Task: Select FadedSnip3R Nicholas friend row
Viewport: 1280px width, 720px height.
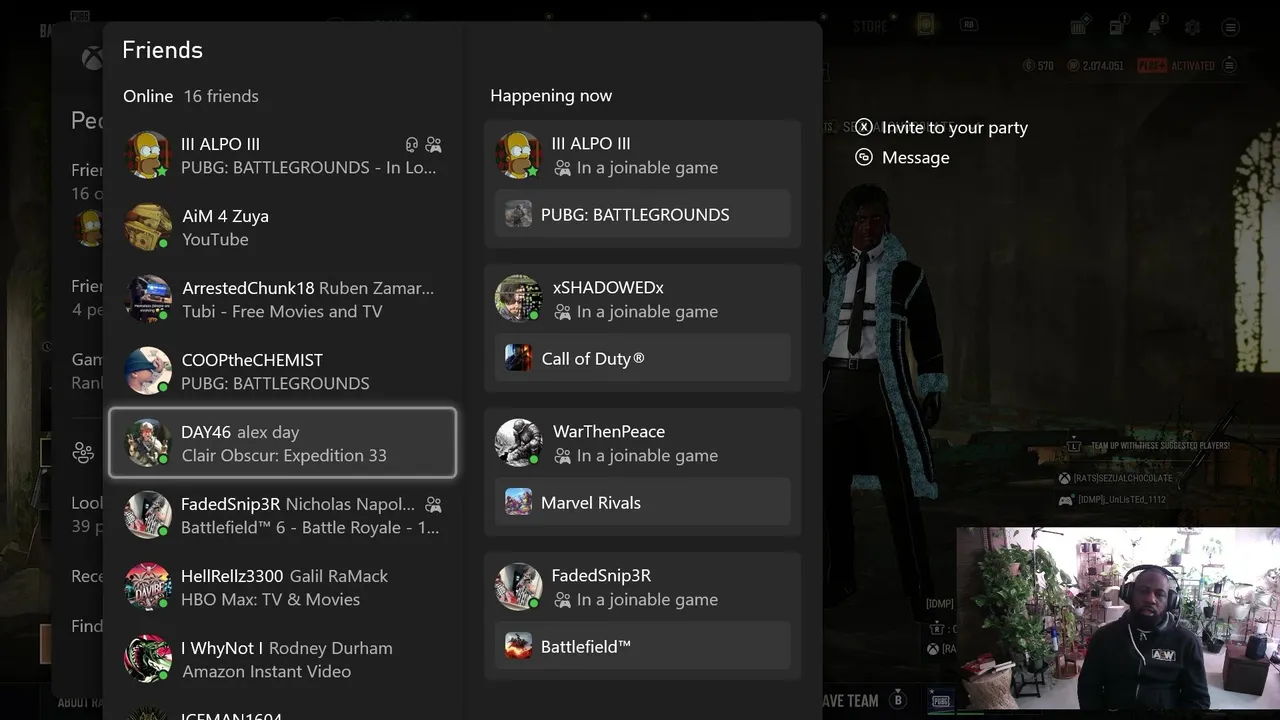Action: tap(282, 515)
